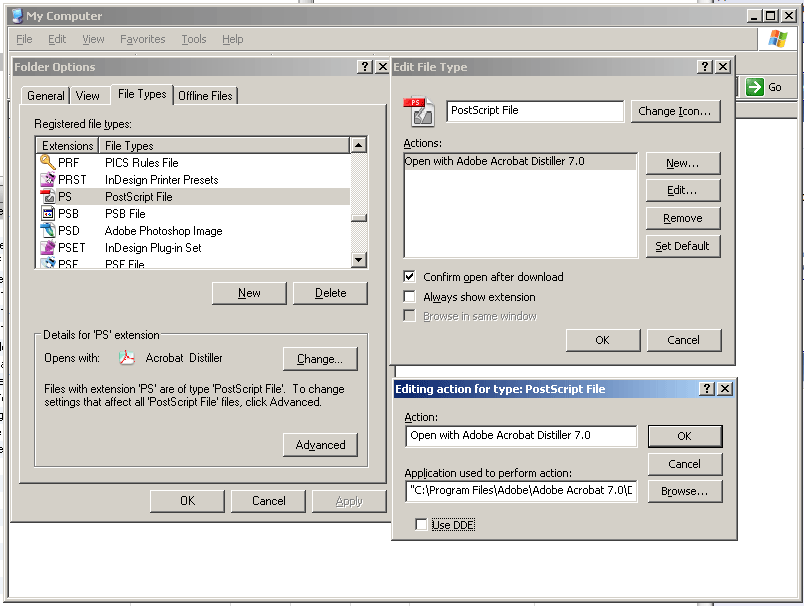Screen dimensions: 804x606
Task: Click the PostScript icon in Edit File Type
Action: pyautogui.click(x=419, y=111)
